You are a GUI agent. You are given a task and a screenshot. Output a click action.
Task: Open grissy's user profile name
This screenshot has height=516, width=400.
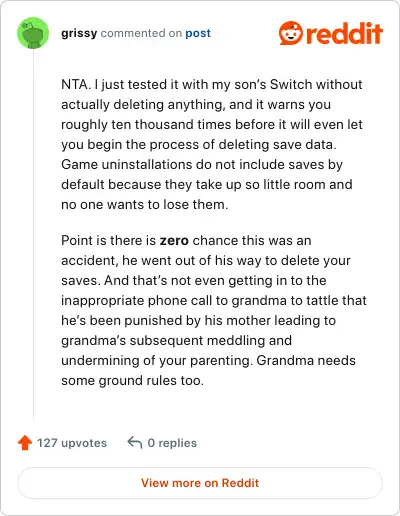(x=79, y=33)
